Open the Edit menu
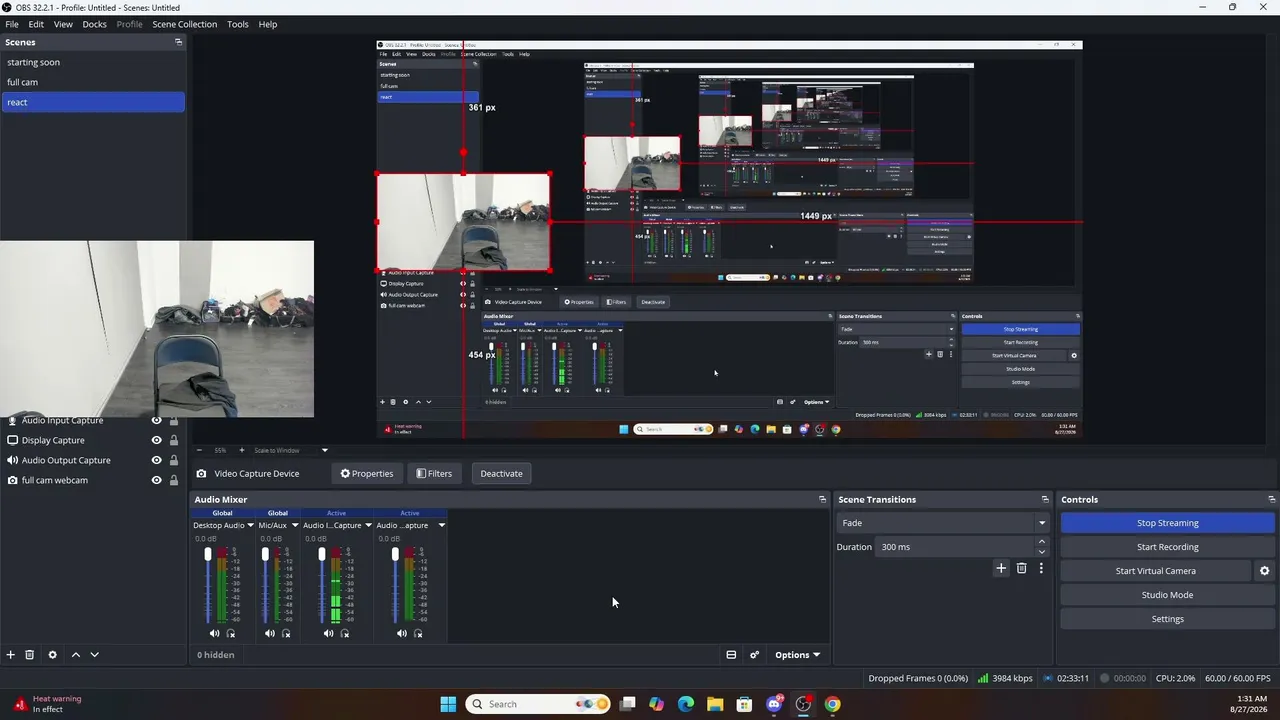This screenshot has width=1280, height=720. [x=36, y=24]
